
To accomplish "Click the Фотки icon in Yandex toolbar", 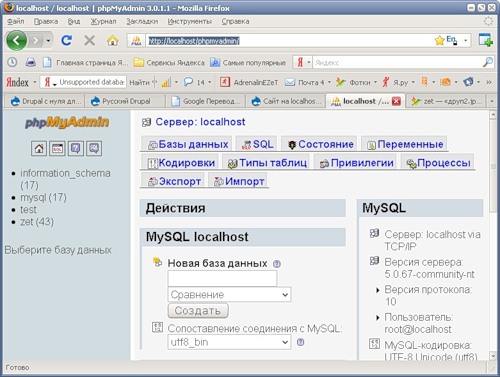I will click(340, 82).
